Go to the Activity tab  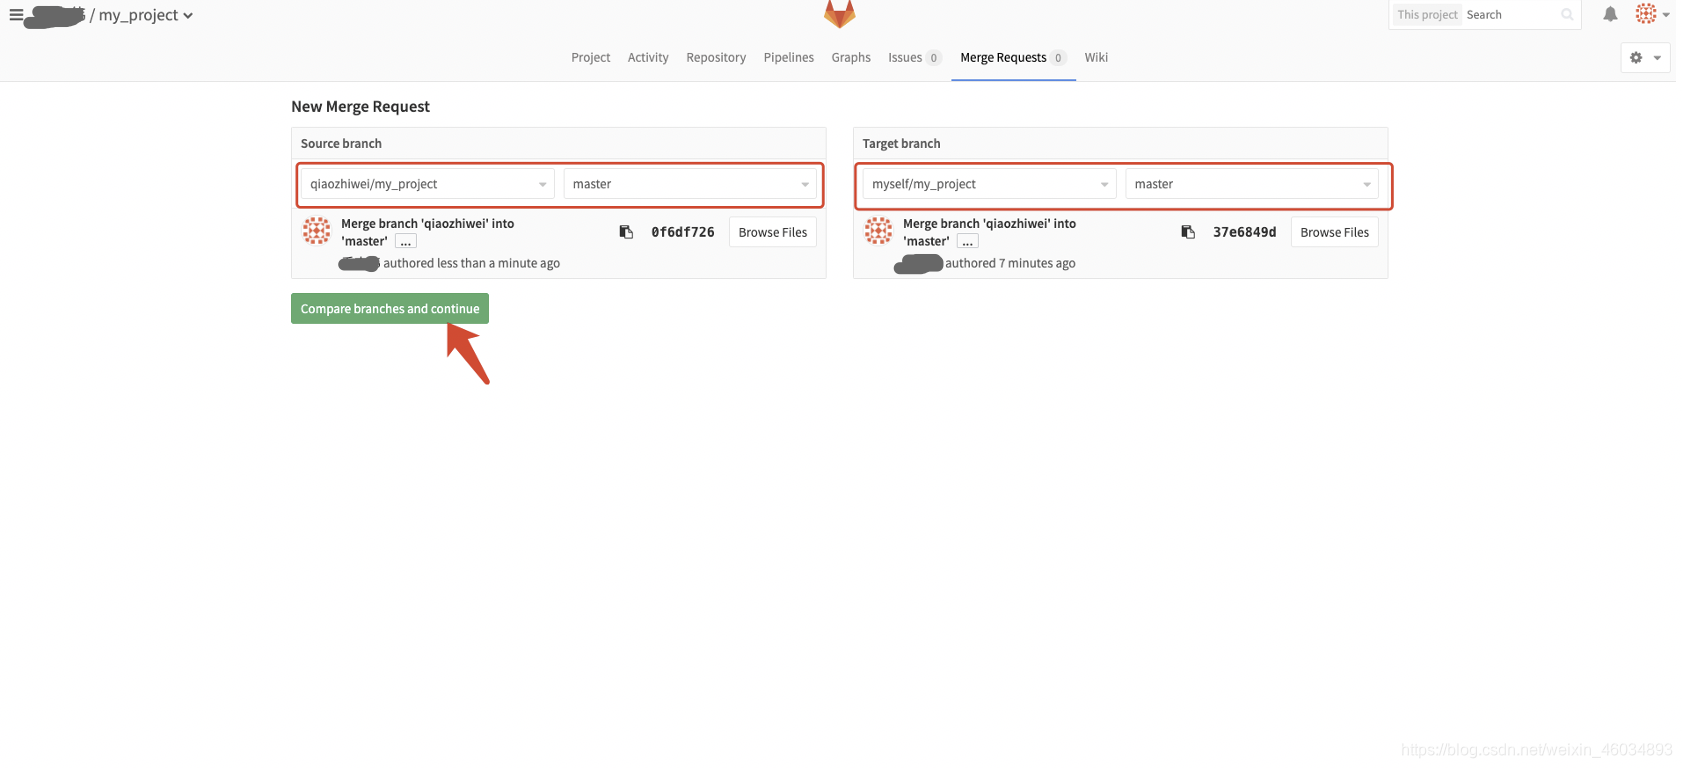pyautogui.click(x=648, y=58)
